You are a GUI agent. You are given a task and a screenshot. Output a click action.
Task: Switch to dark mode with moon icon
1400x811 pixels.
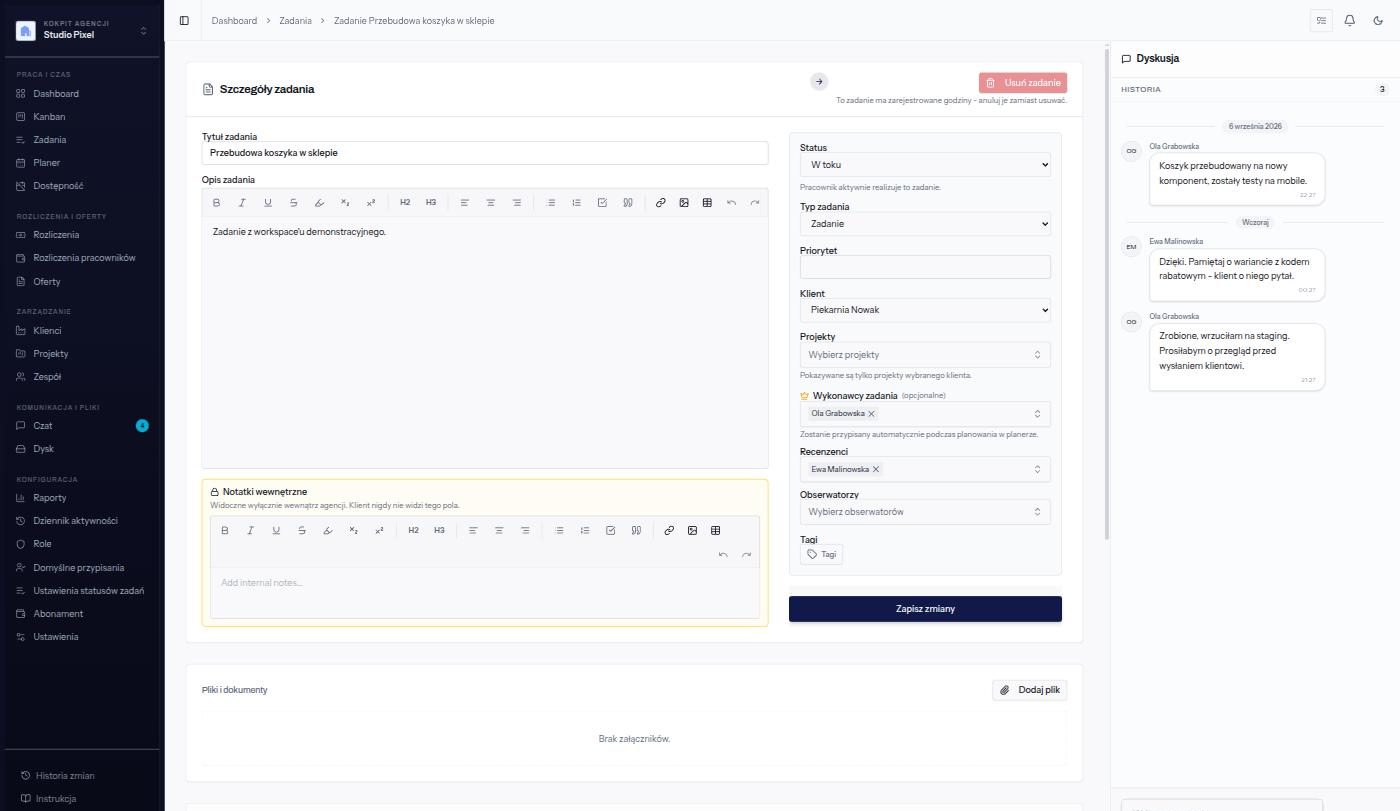coord(1378,20)
